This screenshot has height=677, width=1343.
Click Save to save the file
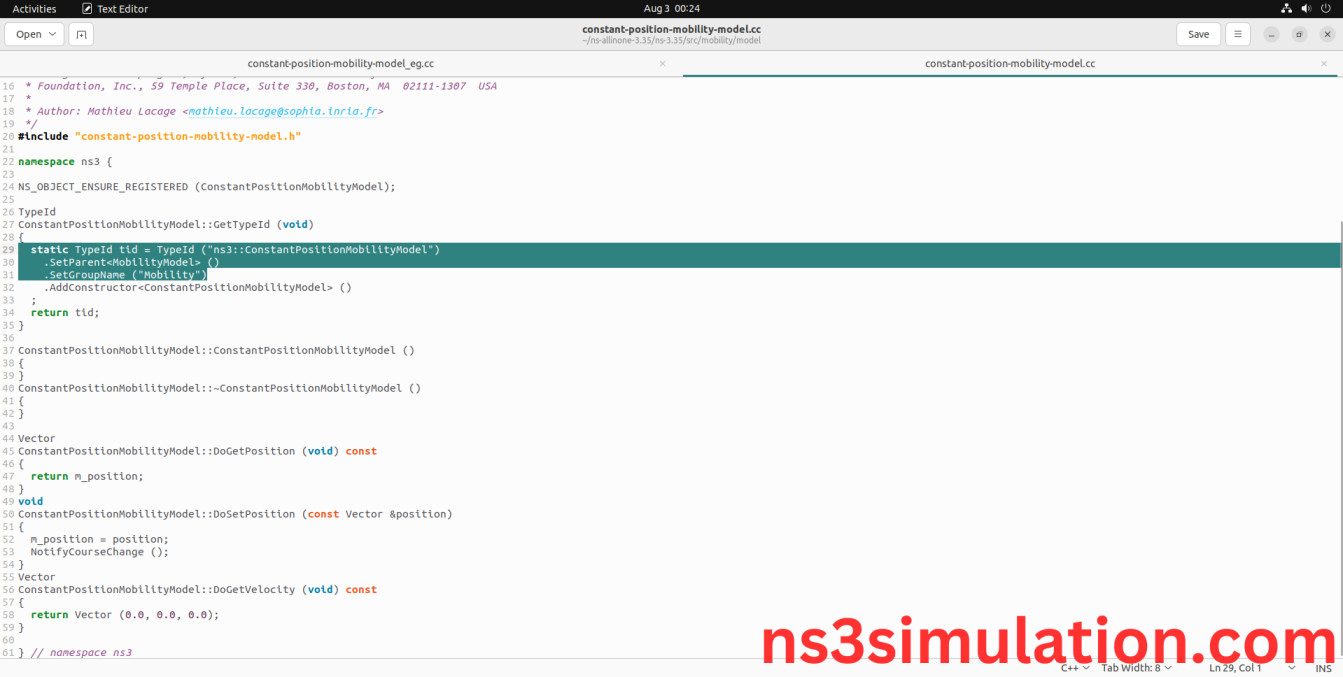(1198, 33)
